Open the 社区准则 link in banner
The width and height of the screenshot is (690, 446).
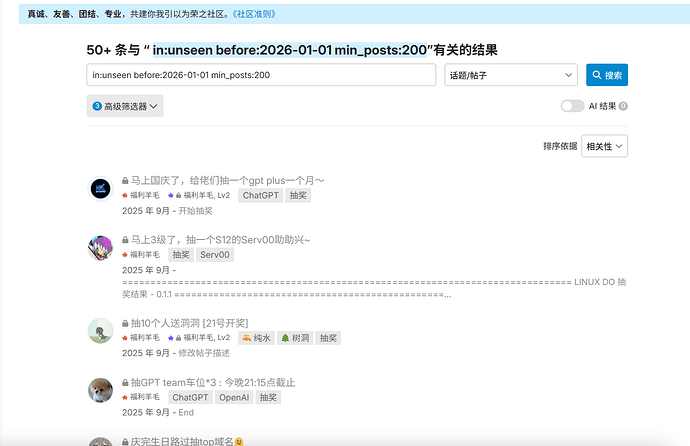point(254,14)
